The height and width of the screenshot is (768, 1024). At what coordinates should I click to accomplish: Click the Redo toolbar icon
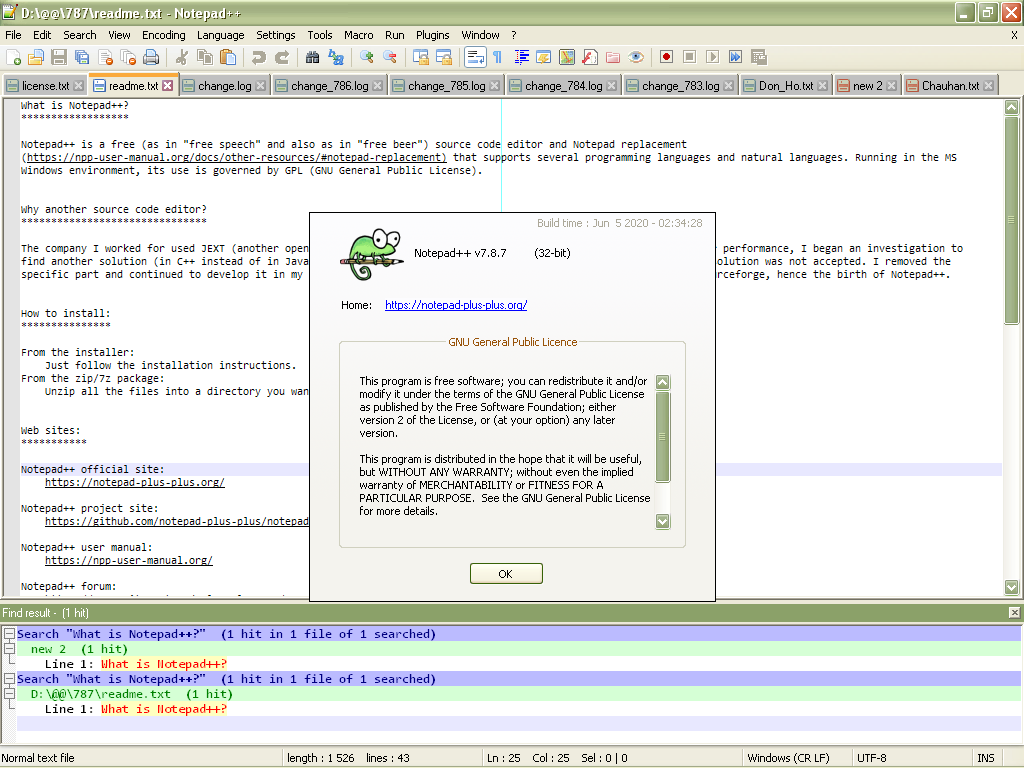[281, 57]
